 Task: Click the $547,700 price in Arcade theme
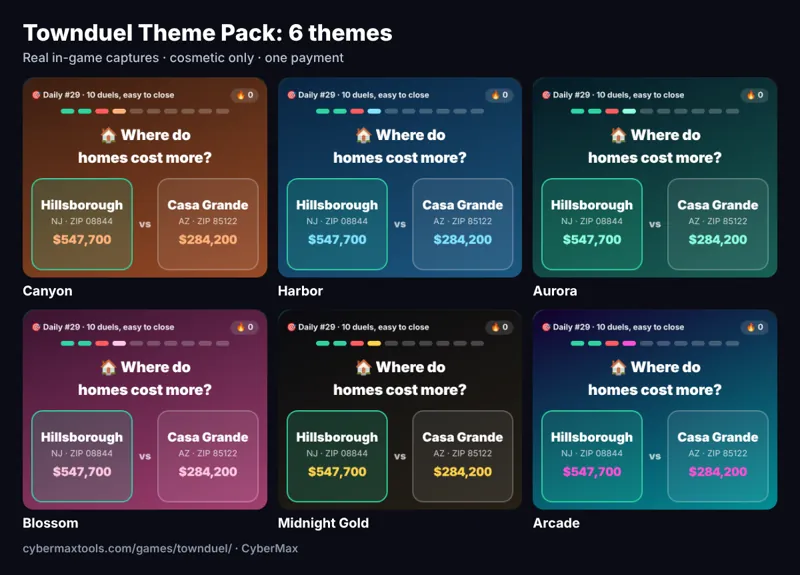coord(592,471)
